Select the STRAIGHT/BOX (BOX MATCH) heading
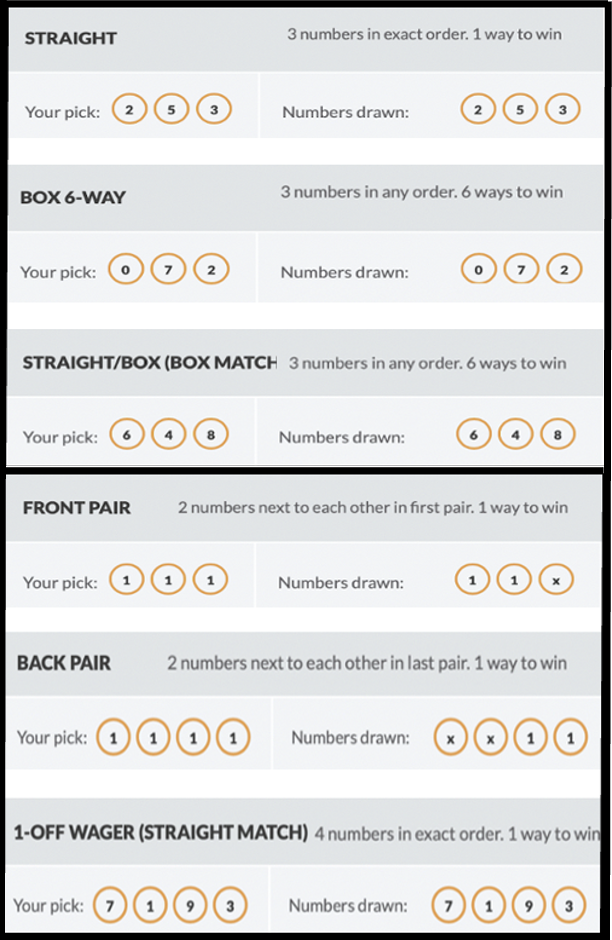 coord(149,363)
